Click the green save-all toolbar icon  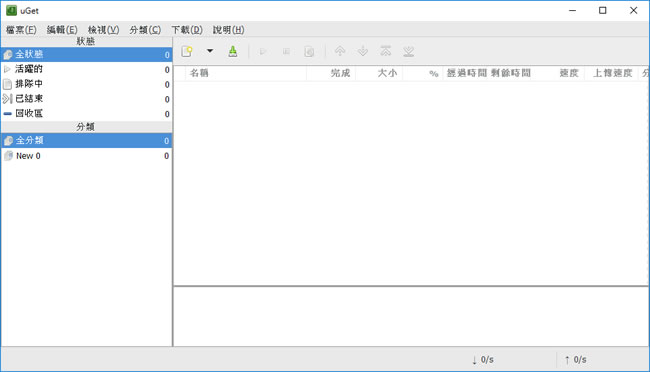233,51
